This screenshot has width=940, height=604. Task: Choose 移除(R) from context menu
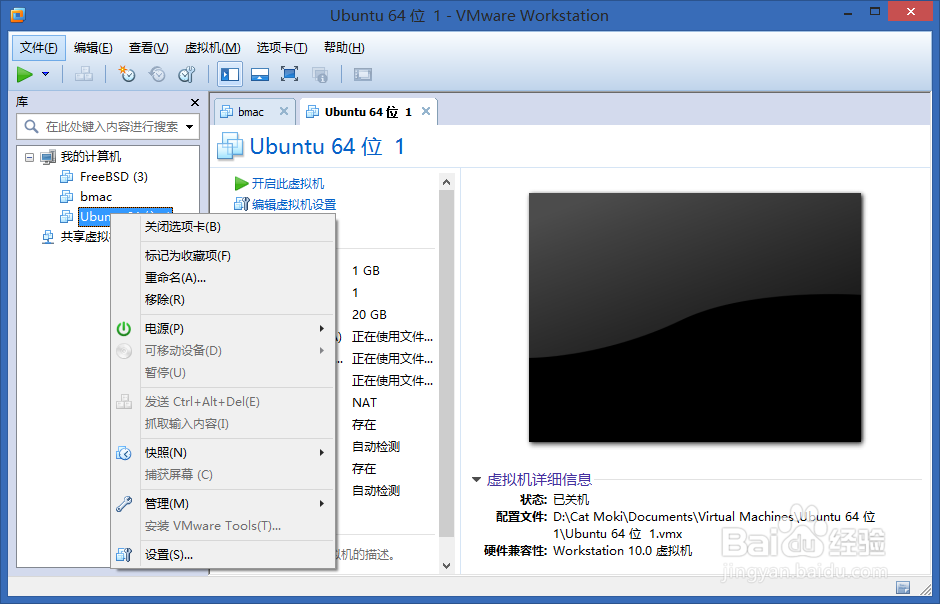[x=237, y=300]
